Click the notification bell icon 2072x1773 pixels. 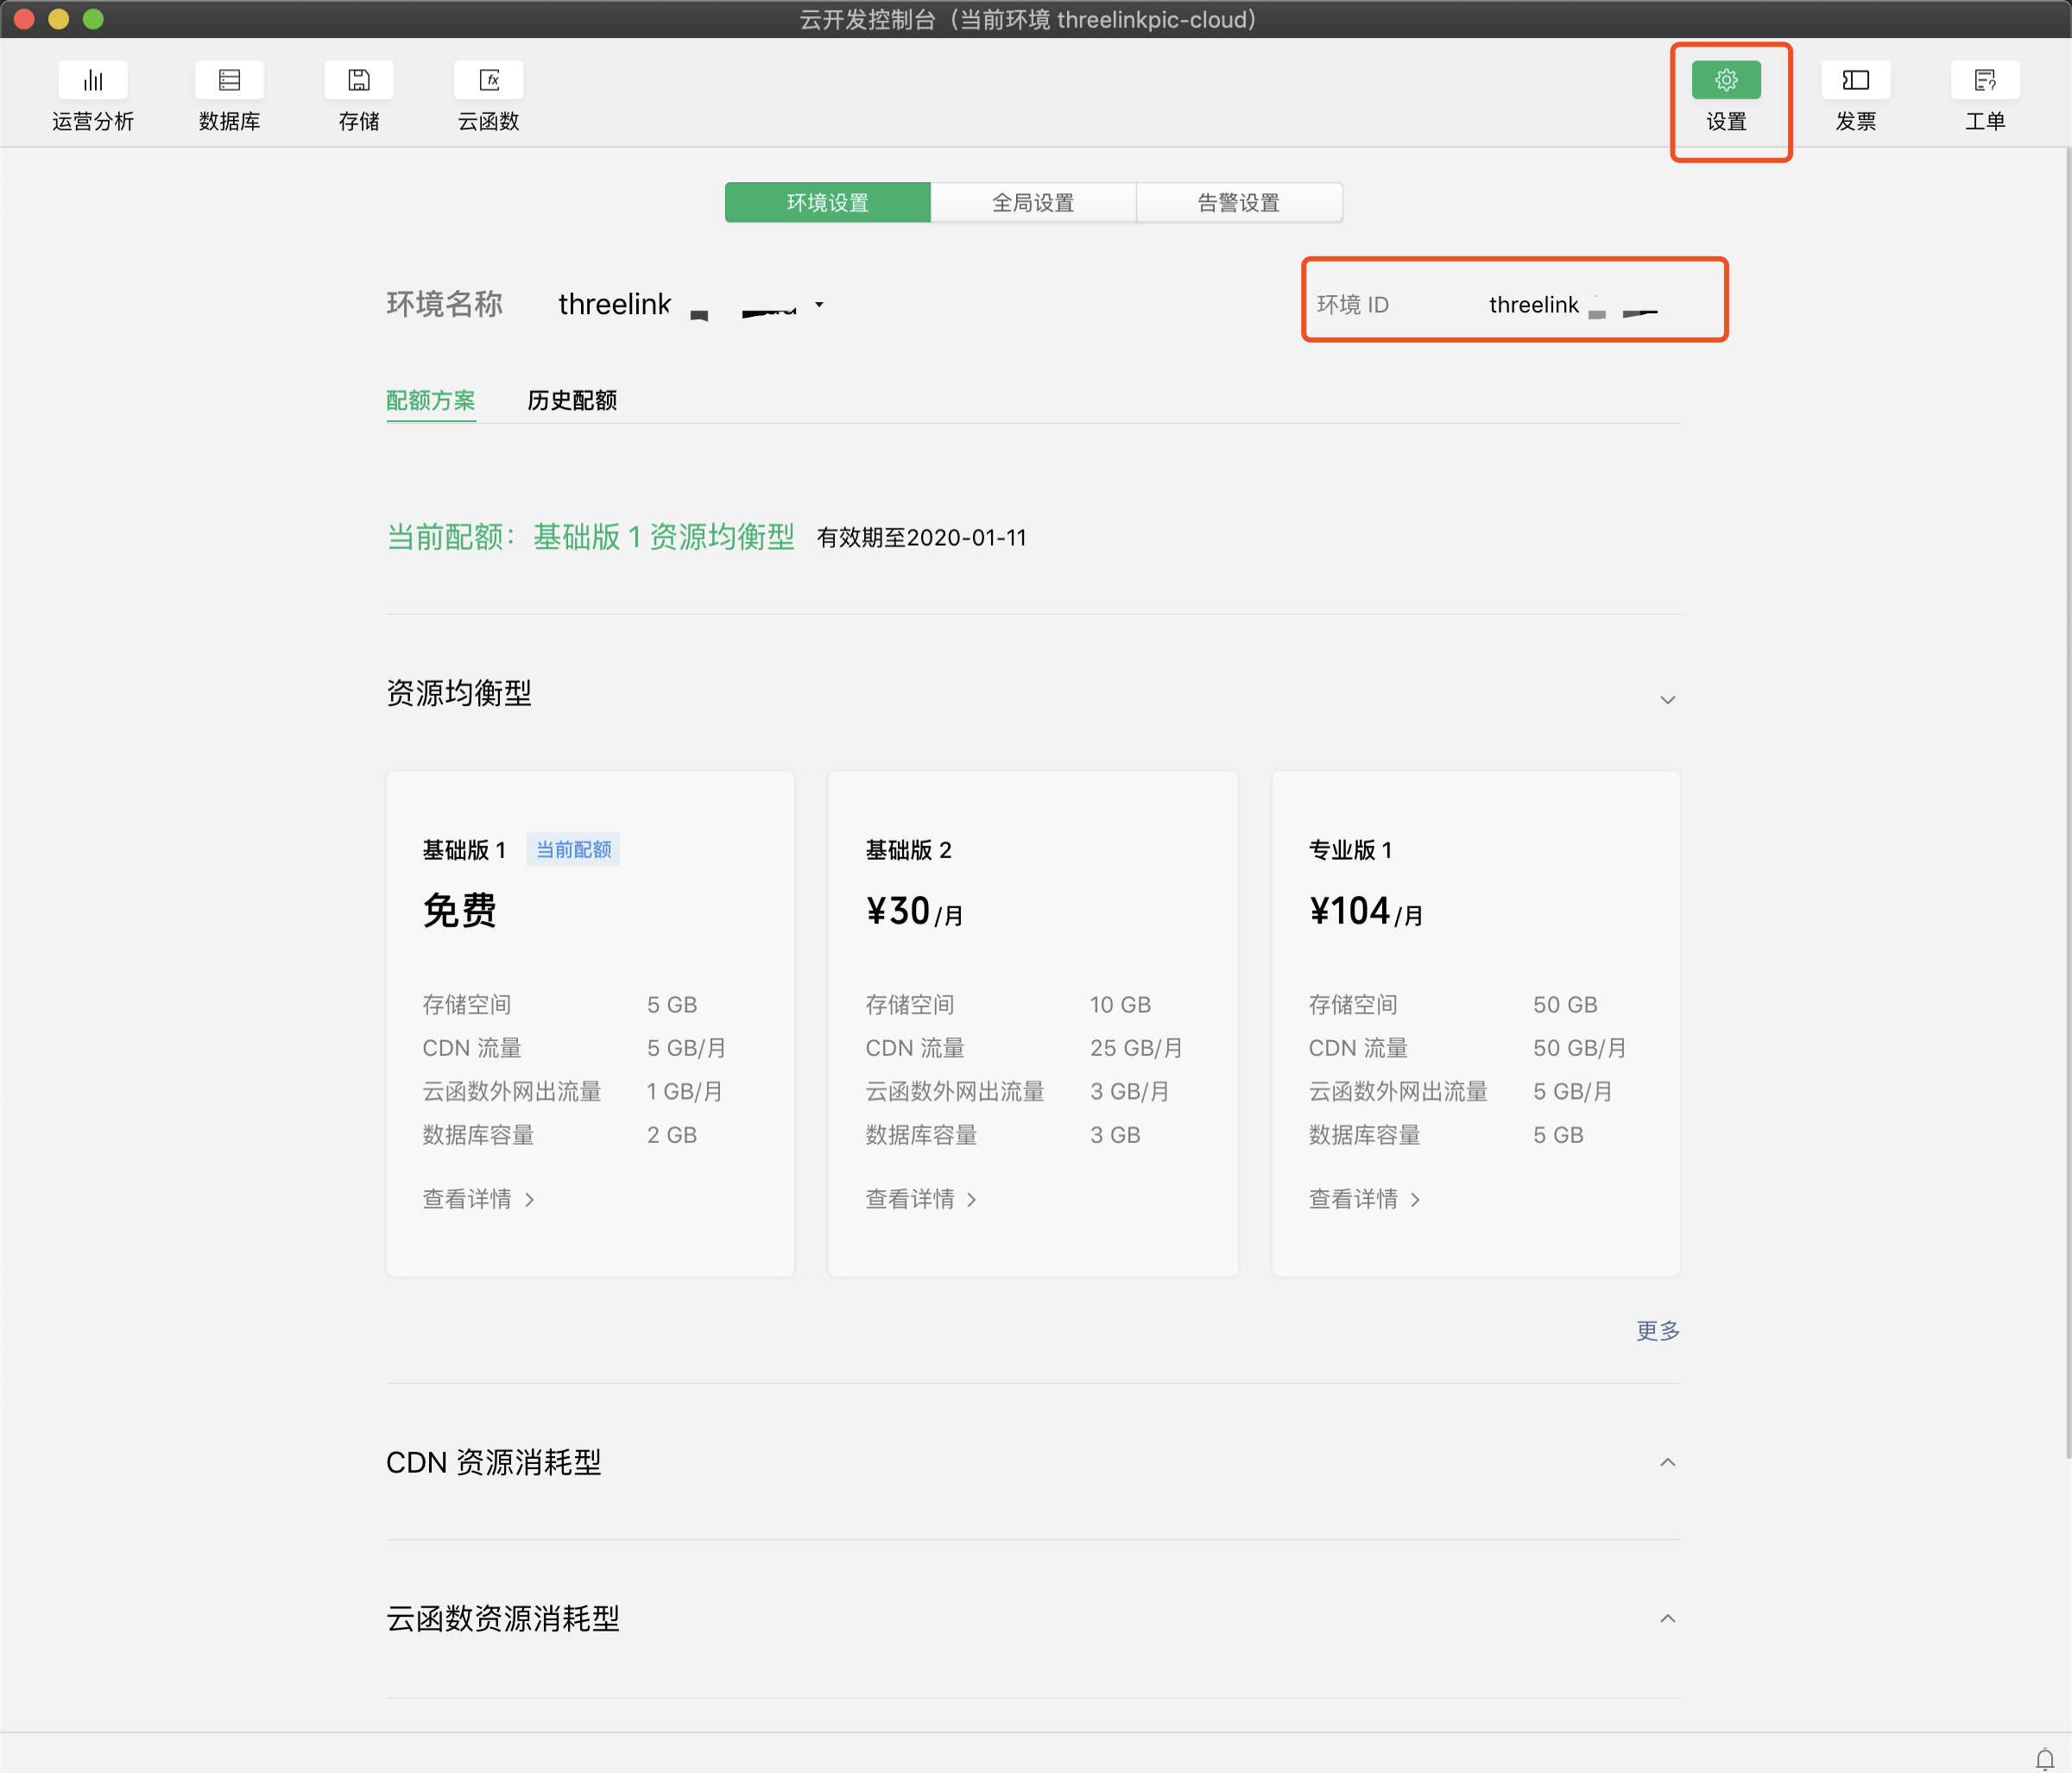(x=2045, y=1758)
